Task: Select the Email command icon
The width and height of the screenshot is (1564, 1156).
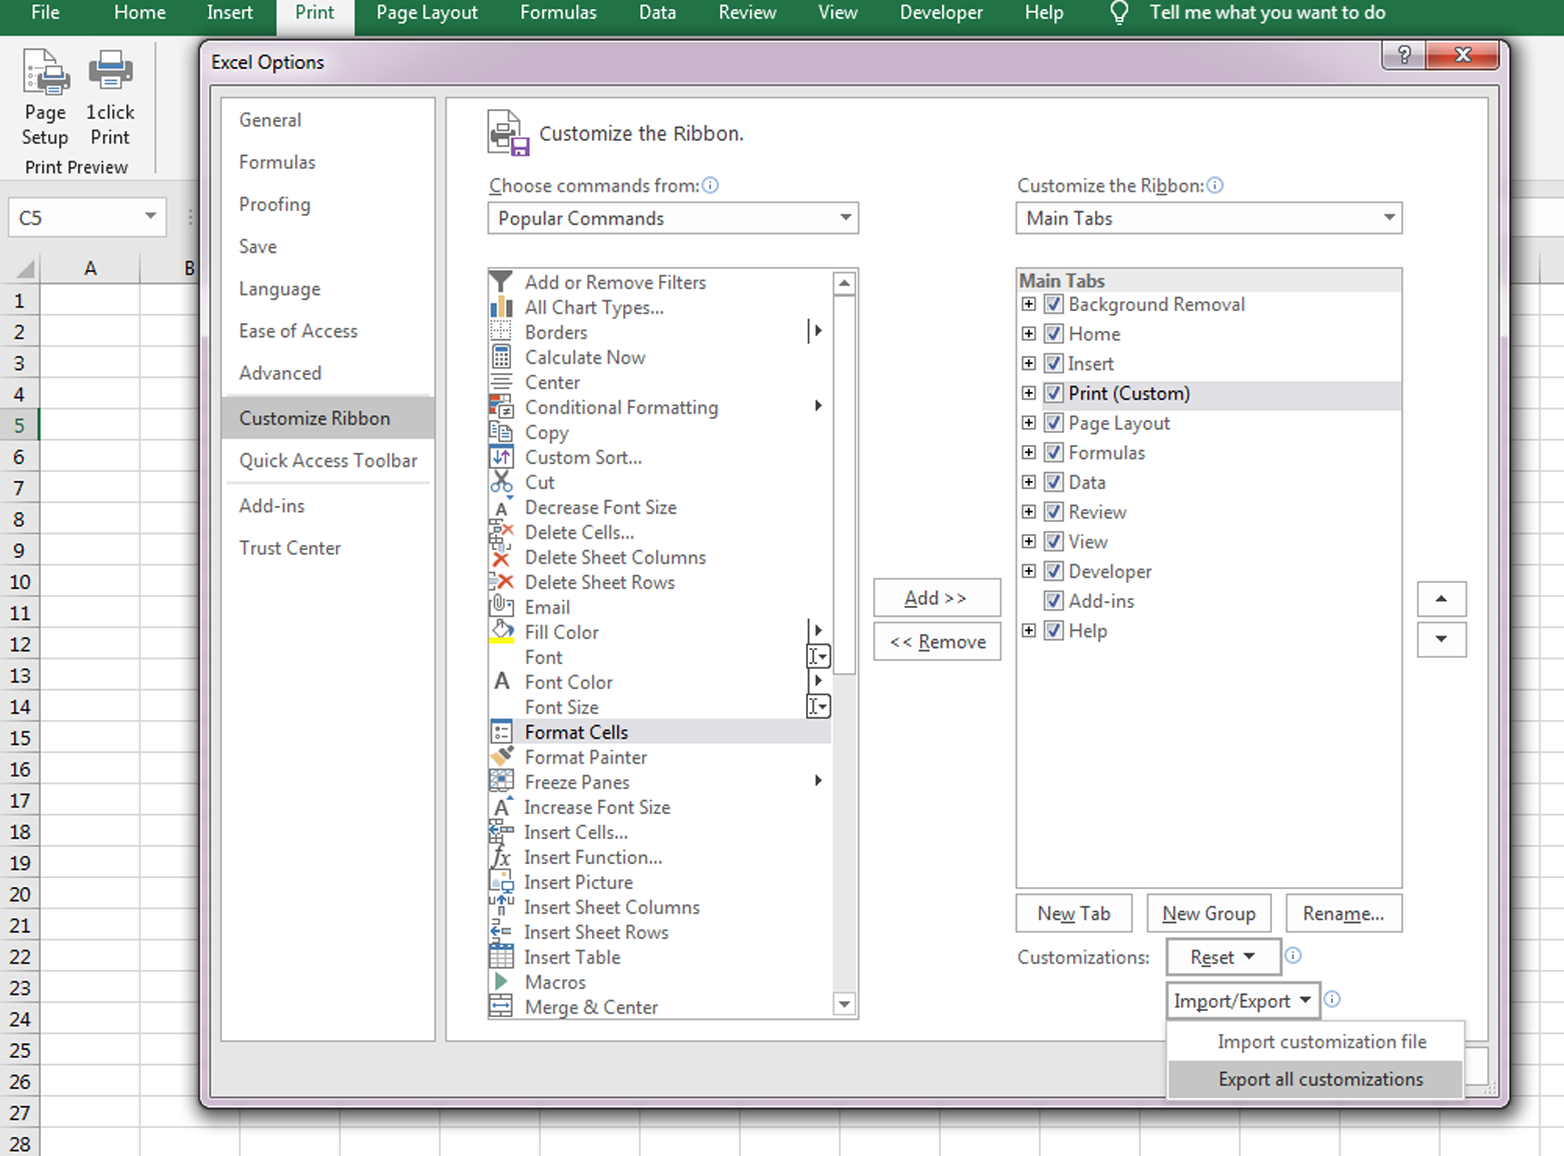Action: coord(501,607)
